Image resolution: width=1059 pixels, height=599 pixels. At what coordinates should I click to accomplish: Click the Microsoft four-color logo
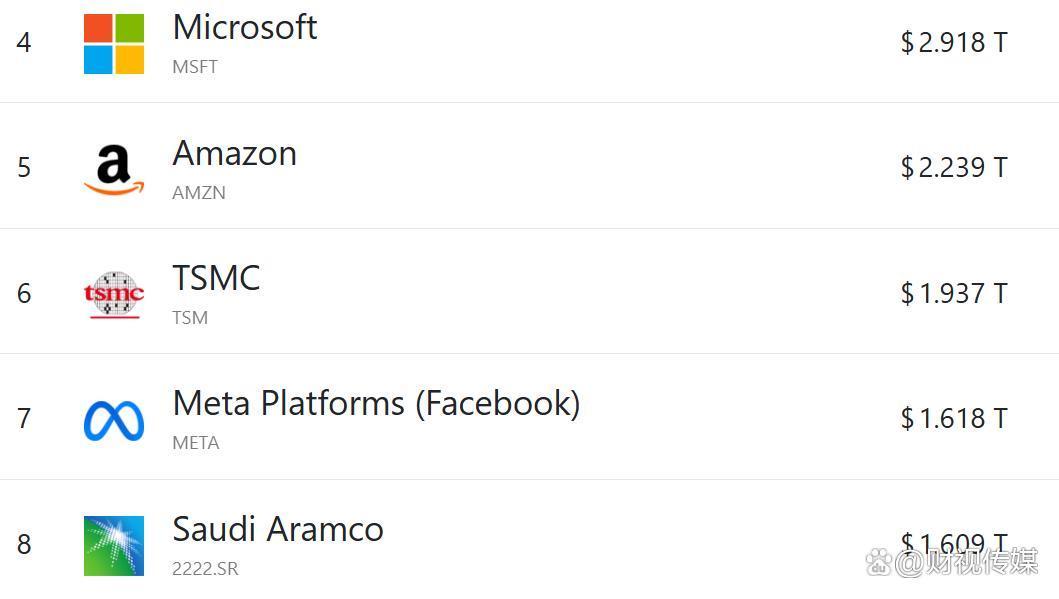pyautogui.click(x=114, y=44)
